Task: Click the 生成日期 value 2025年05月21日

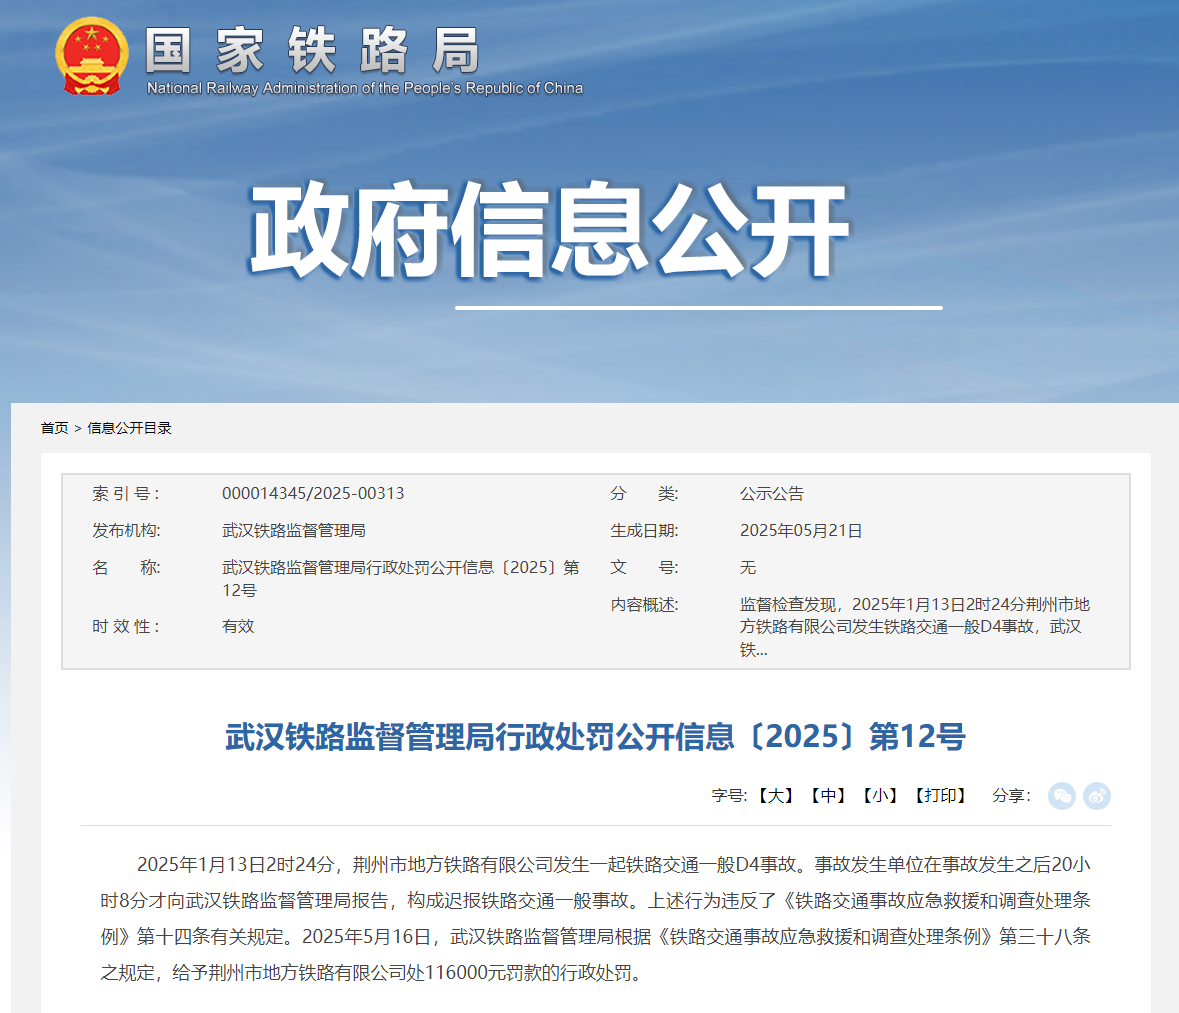Action: click(801, 531)
